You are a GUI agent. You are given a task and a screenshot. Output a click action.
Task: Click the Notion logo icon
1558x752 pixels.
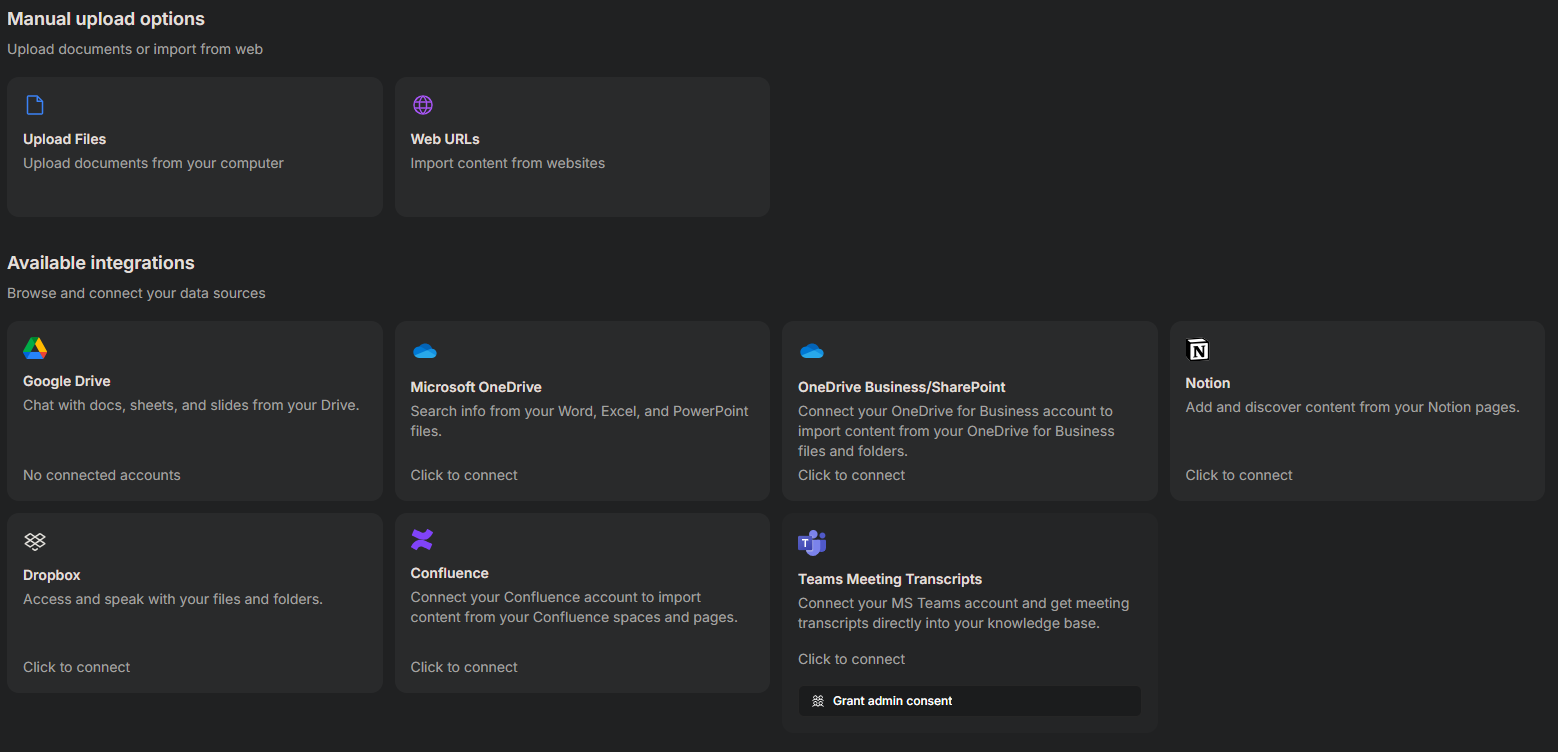point(1198,349)
